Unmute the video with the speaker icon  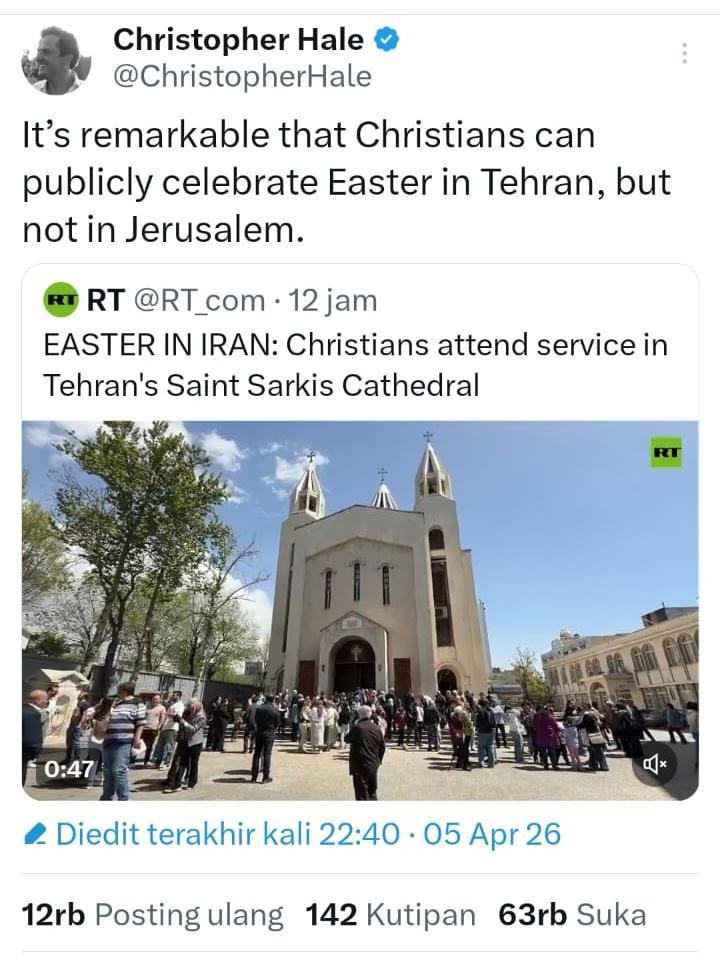tap(655, 765)
